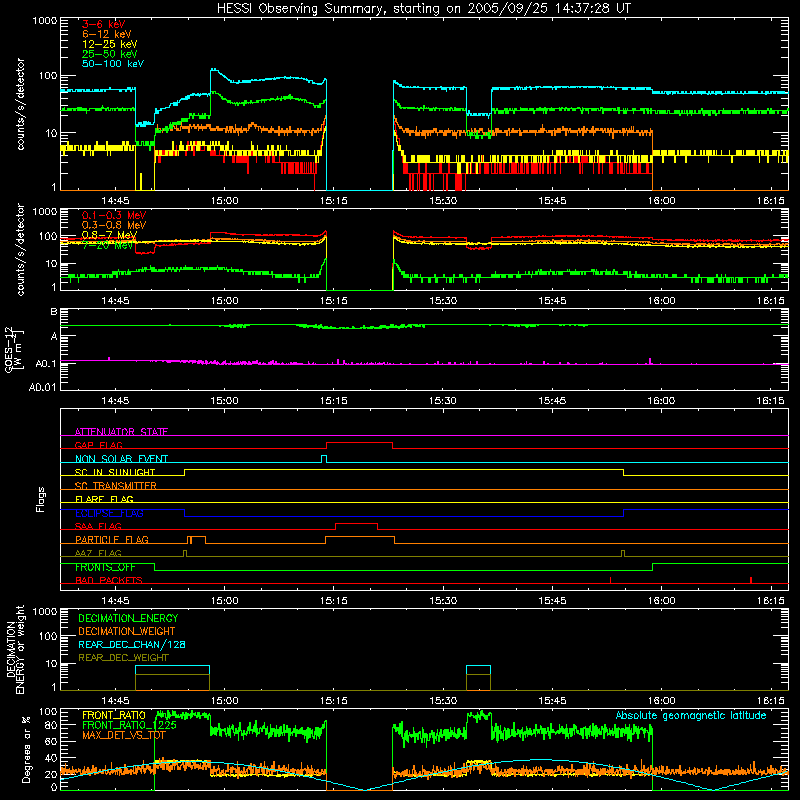Click the MAX_DET_VS_TOT legend label
Screen dimensions: 800x800
click(123, 735)
